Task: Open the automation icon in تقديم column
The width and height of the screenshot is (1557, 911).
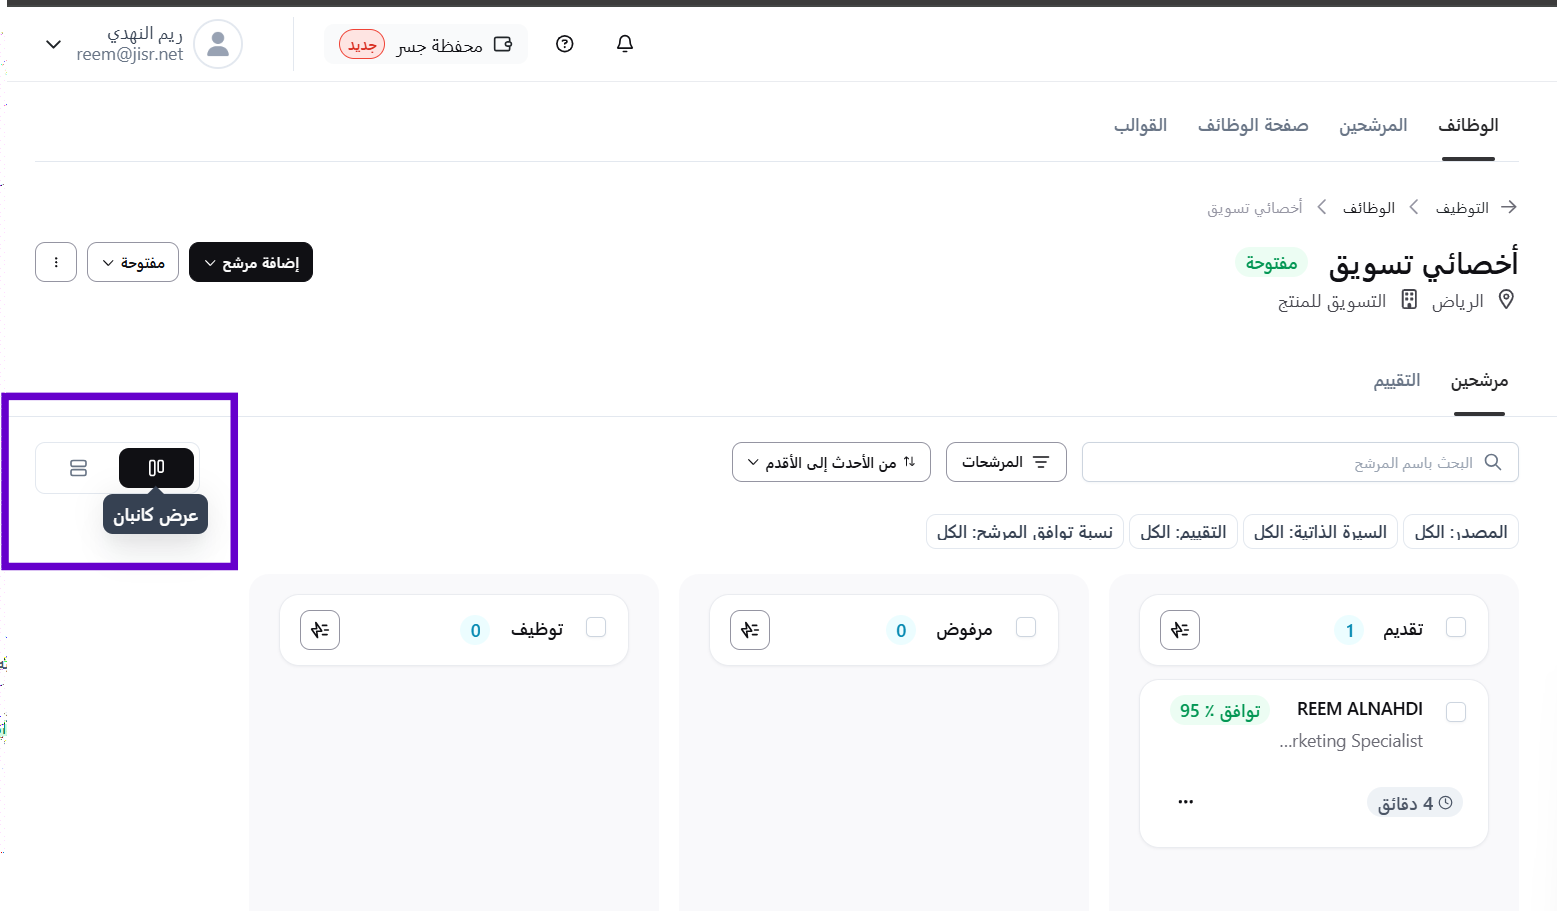Action: tap(1180, 630)
